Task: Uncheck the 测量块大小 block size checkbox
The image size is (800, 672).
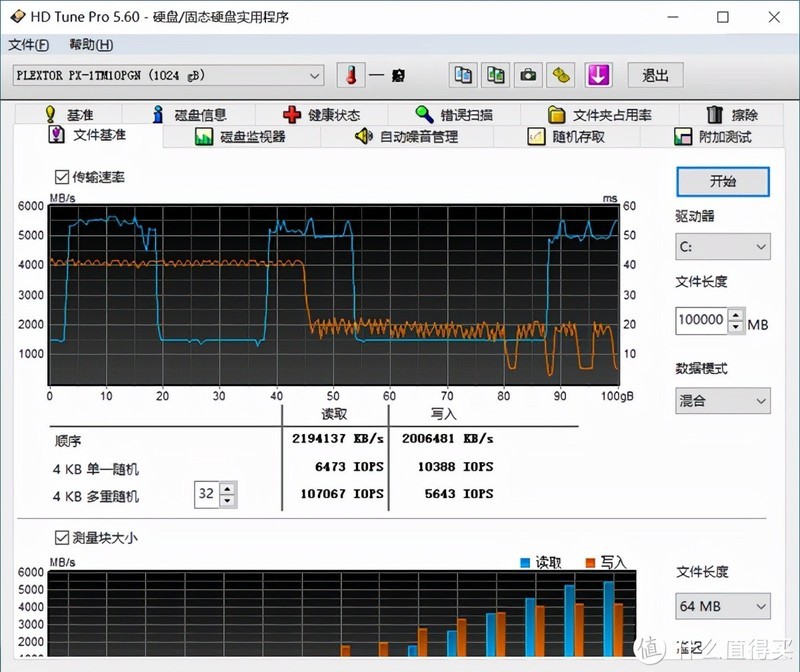Action: click(x=62, y=537)
